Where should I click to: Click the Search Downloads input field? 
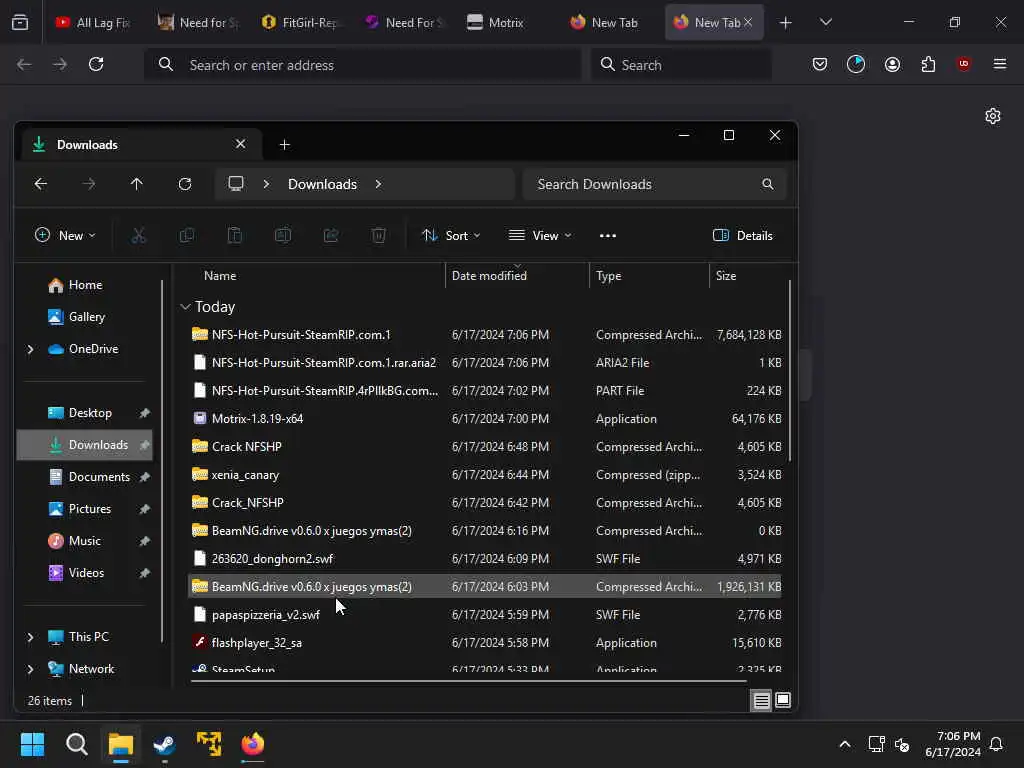coord(654,184)
